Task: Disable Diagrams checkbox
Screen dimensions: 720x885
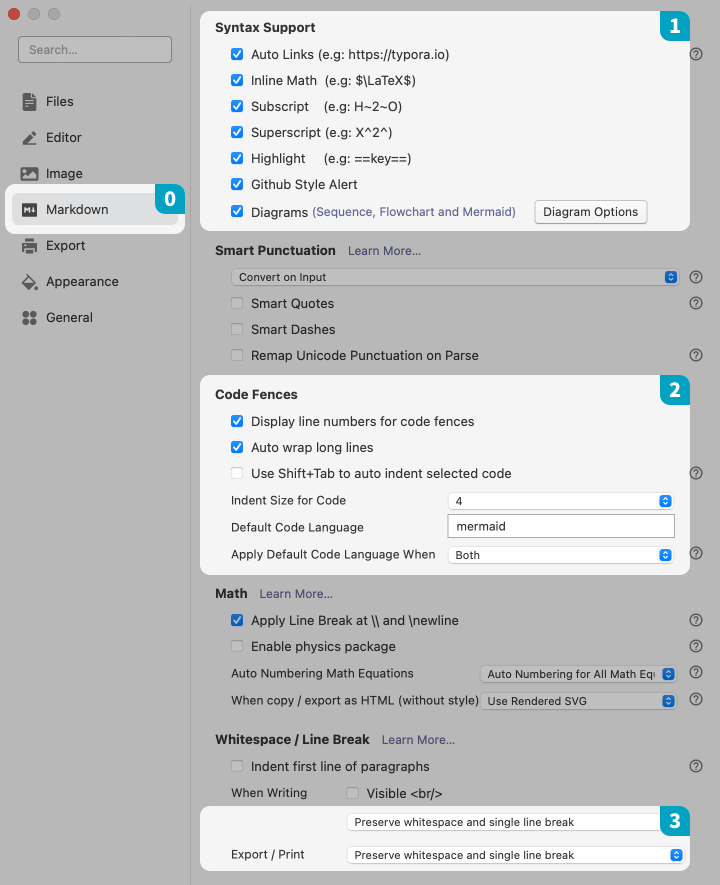Action: click(x=237, y=211)
